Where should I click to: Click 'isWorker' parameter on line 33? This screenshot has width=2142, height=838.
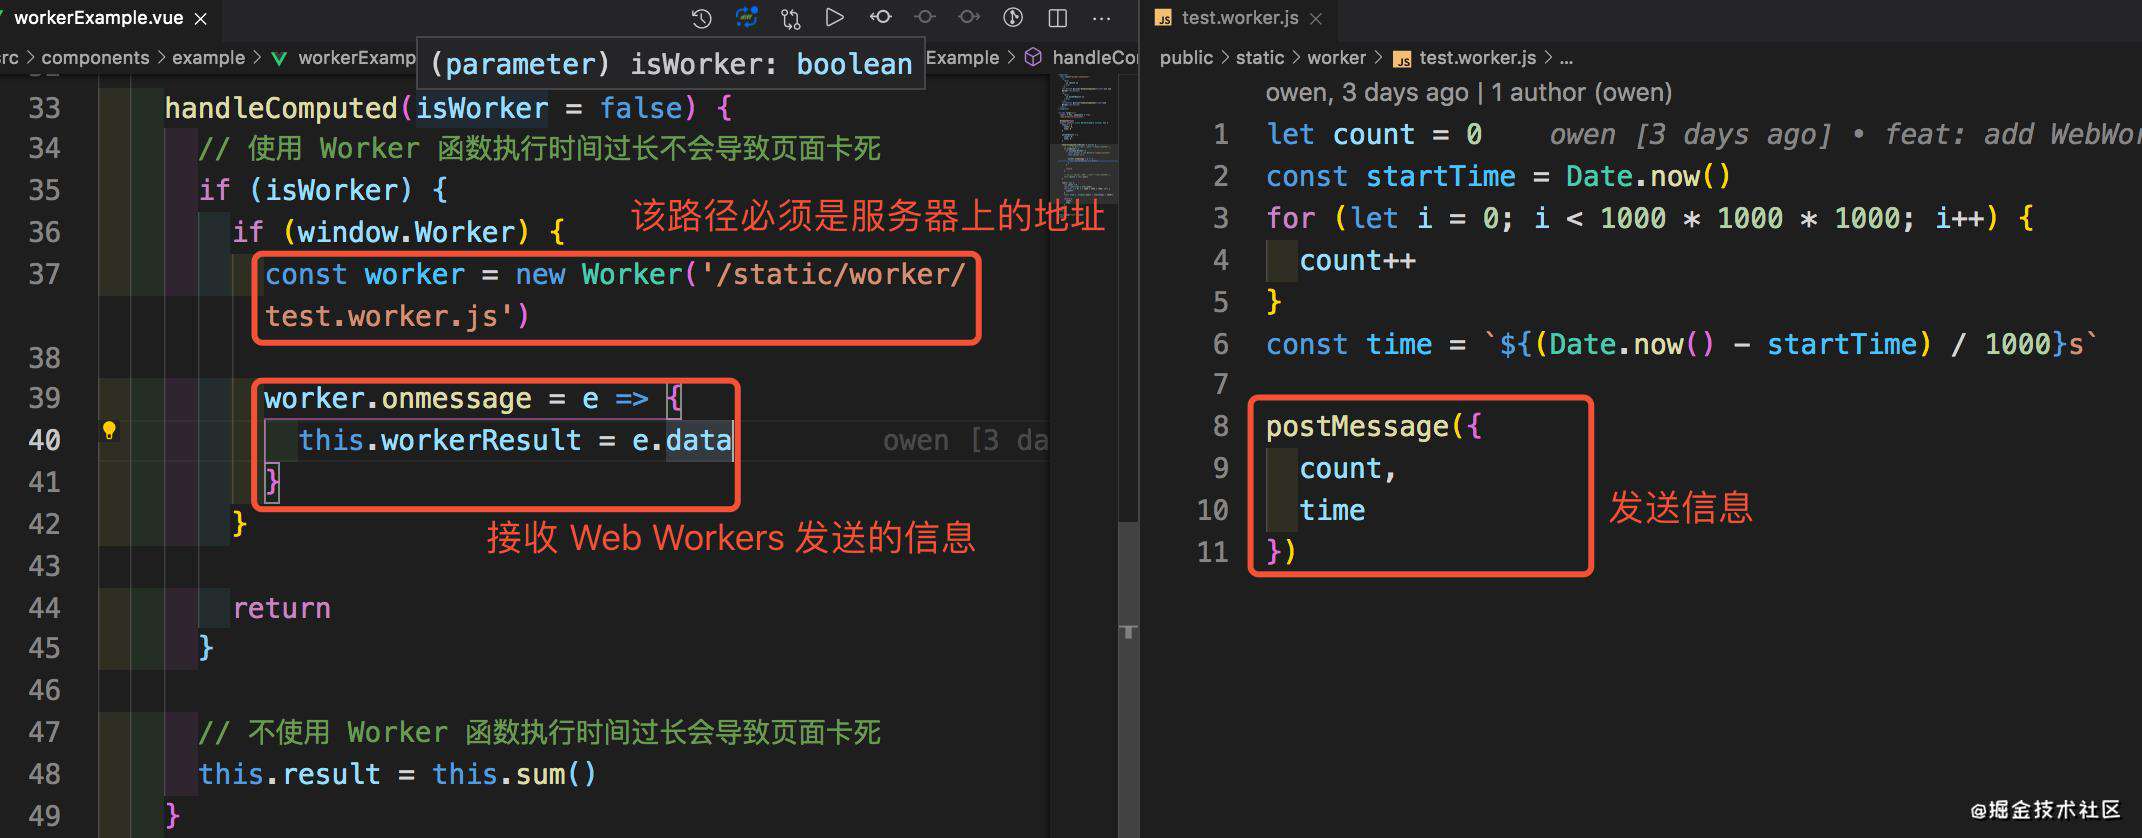[482, 108]
